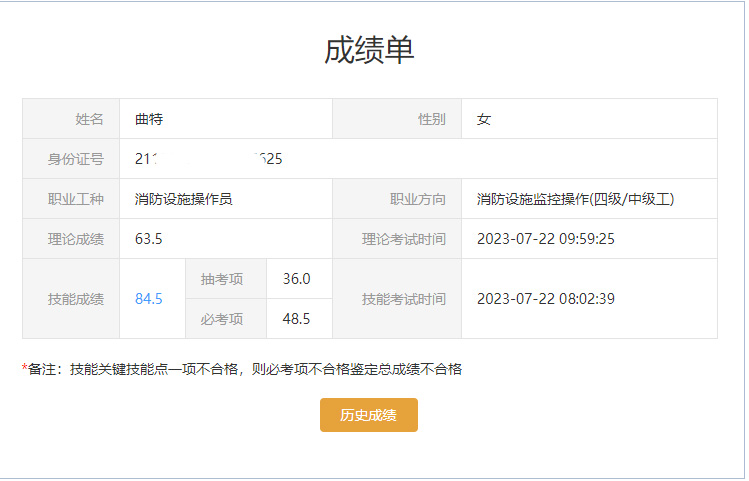Select the gender value 女
749x481 pixels.
coord(484,119)
